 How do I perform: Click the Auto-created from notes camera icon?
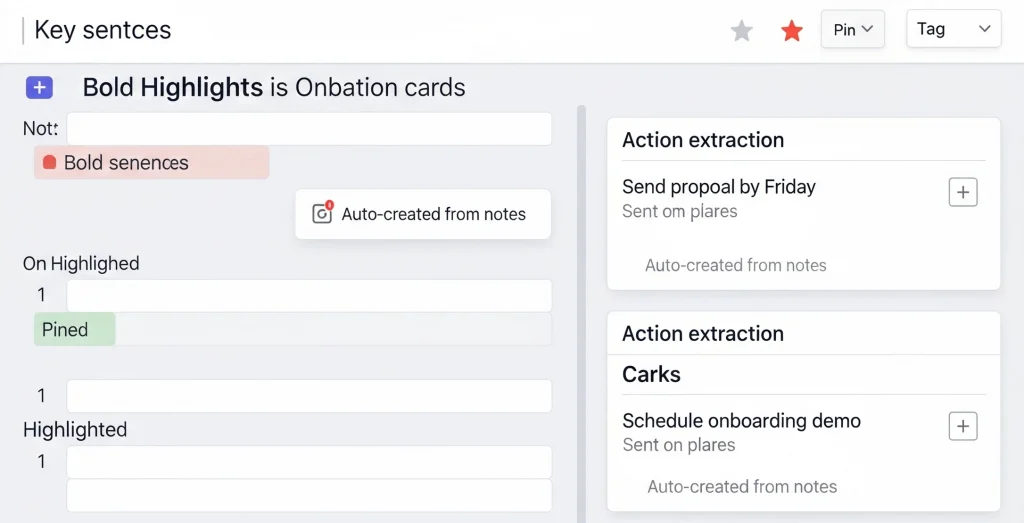point(322,213)
